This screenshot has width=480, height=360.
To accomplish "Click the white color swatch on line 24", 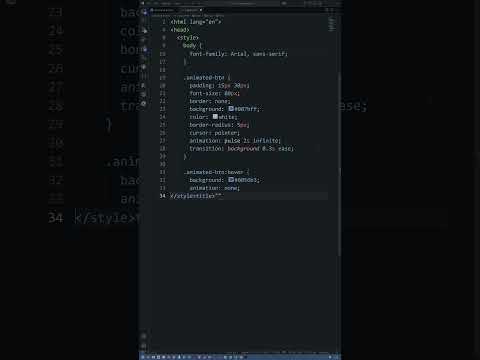I will 215,116.
